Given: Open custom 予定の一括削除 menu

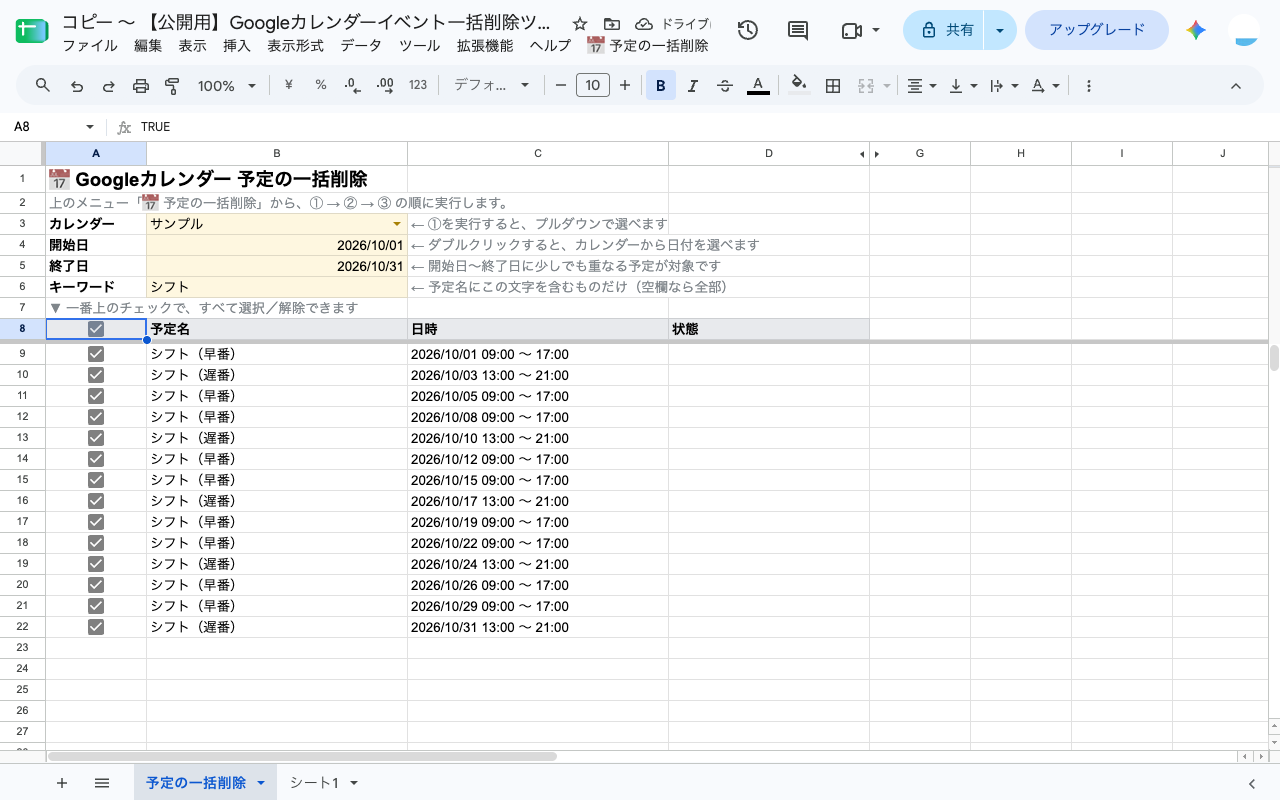Looking at the screenshot, I should click(x=647, y=46).
